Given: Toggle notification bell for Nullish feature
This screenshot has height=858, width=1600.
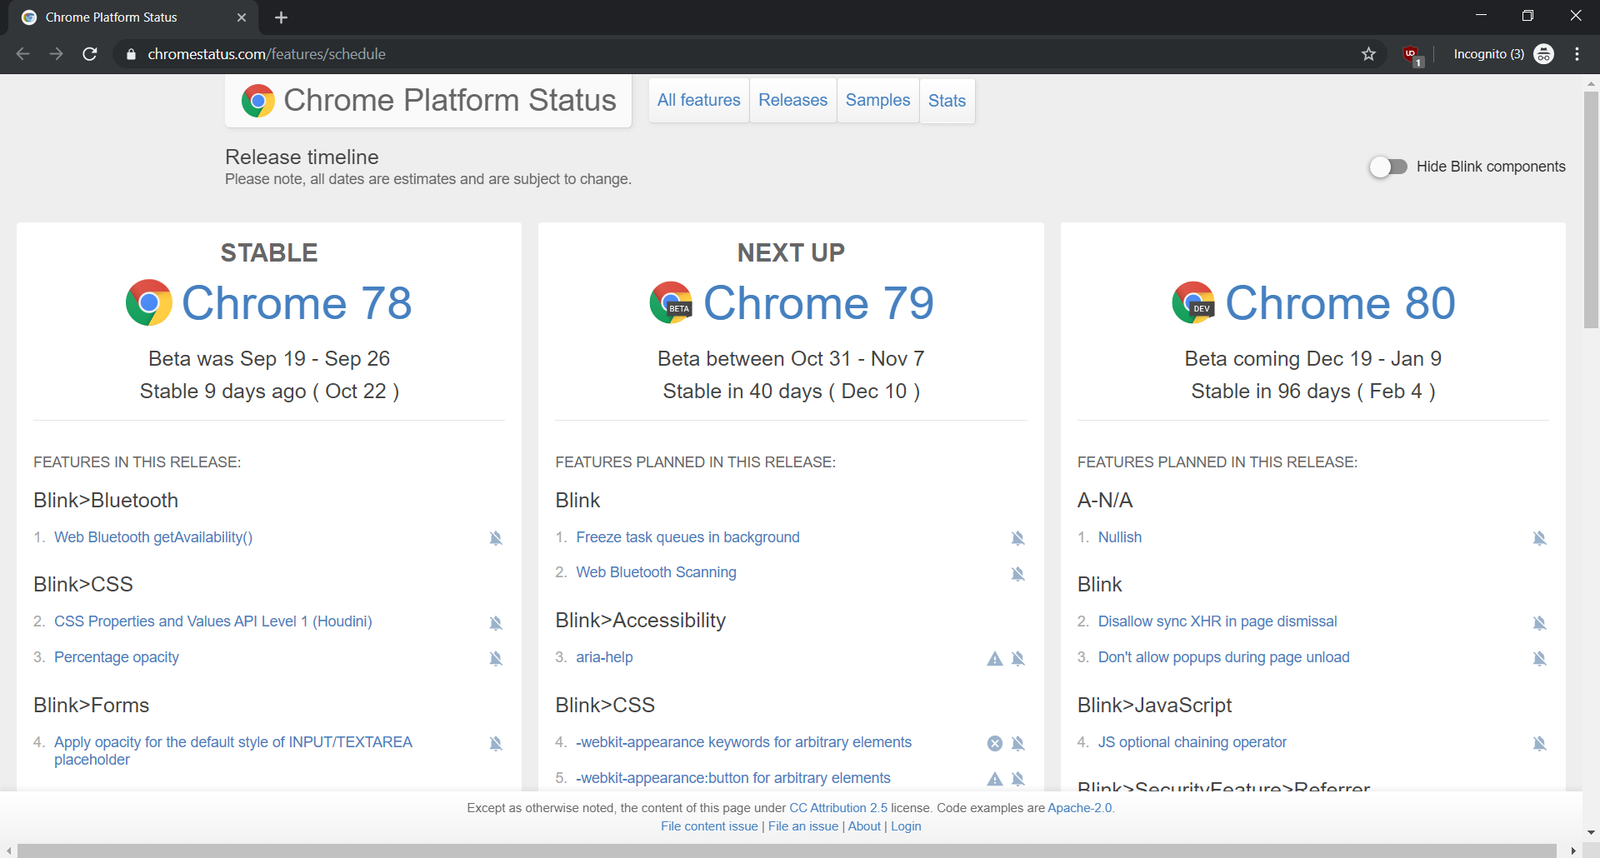Looking at the screenshot, I should (1539, 538).
